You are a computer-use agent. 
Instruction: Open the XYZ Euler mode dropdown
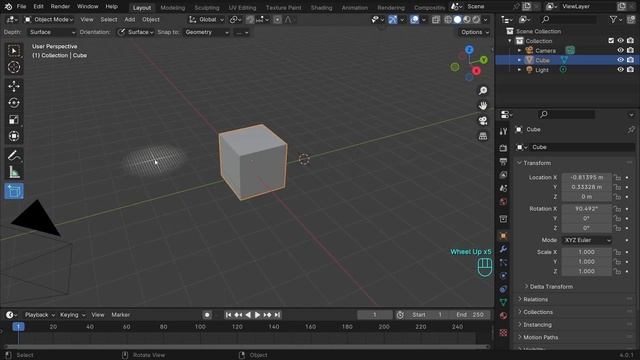click(x=587, y=240)
